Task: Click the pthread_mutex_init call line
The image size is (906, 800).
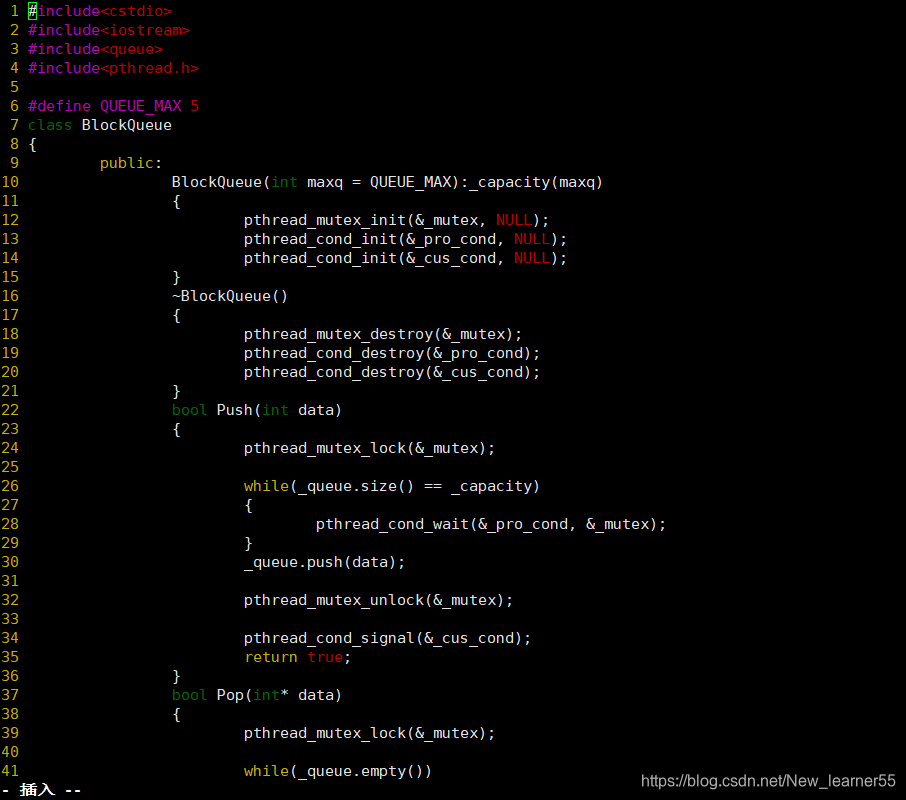Action: coord(396,220)
